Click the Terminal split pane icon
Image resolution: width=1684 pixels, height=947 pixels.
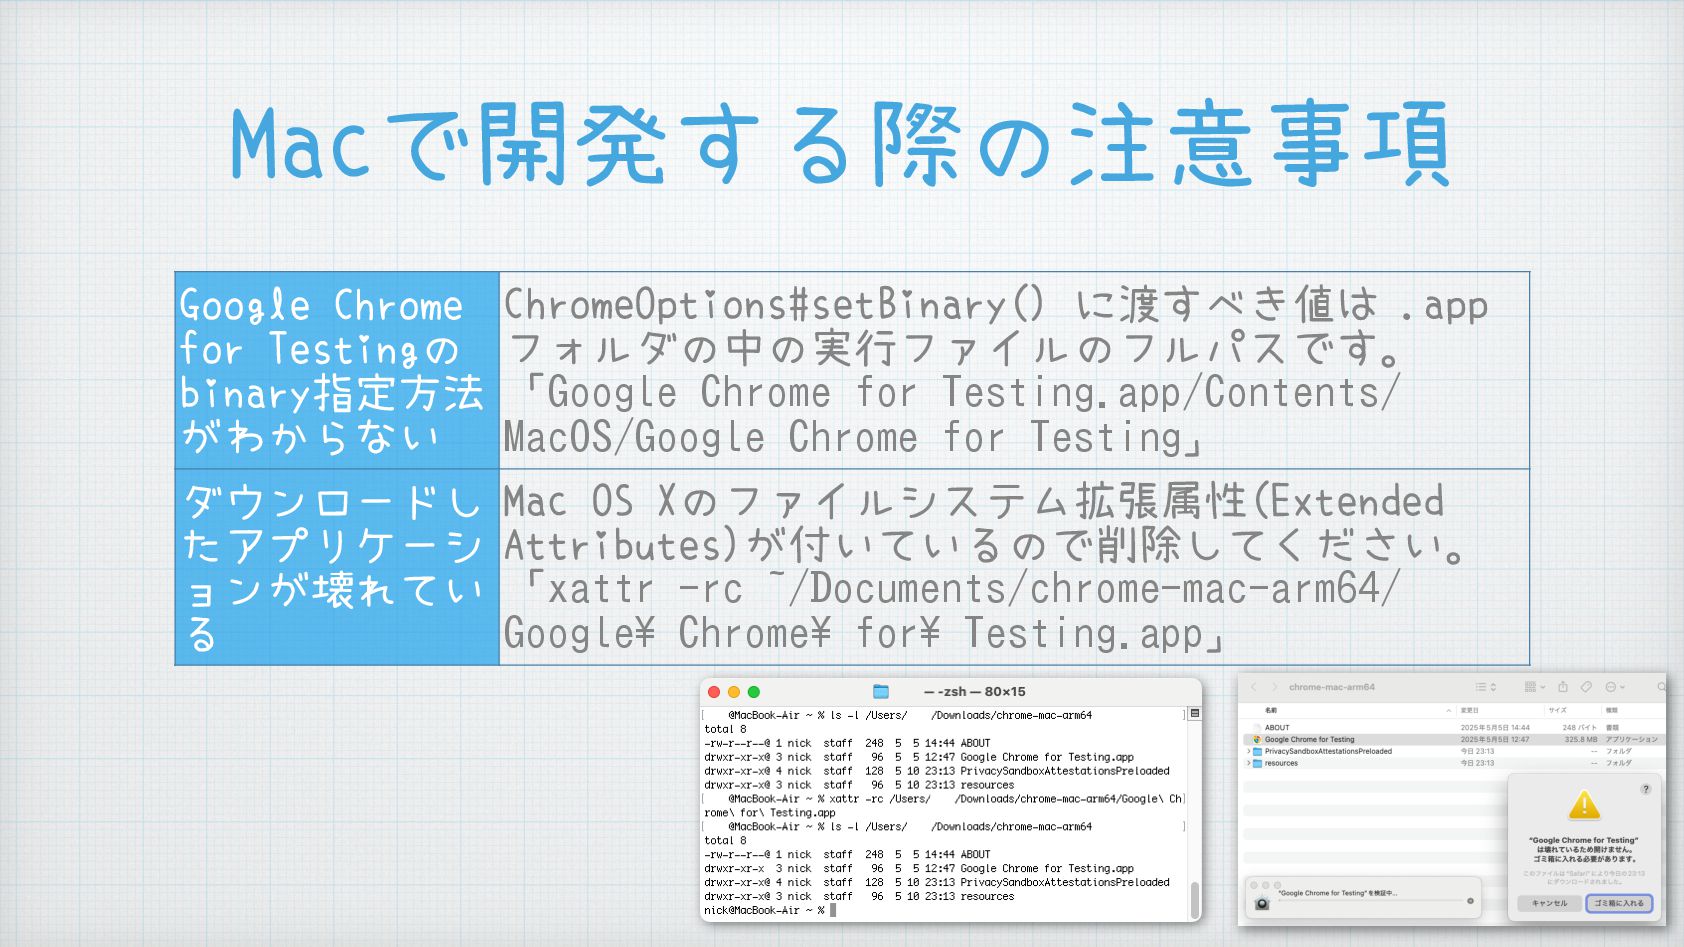click(x=1194, y=714)
